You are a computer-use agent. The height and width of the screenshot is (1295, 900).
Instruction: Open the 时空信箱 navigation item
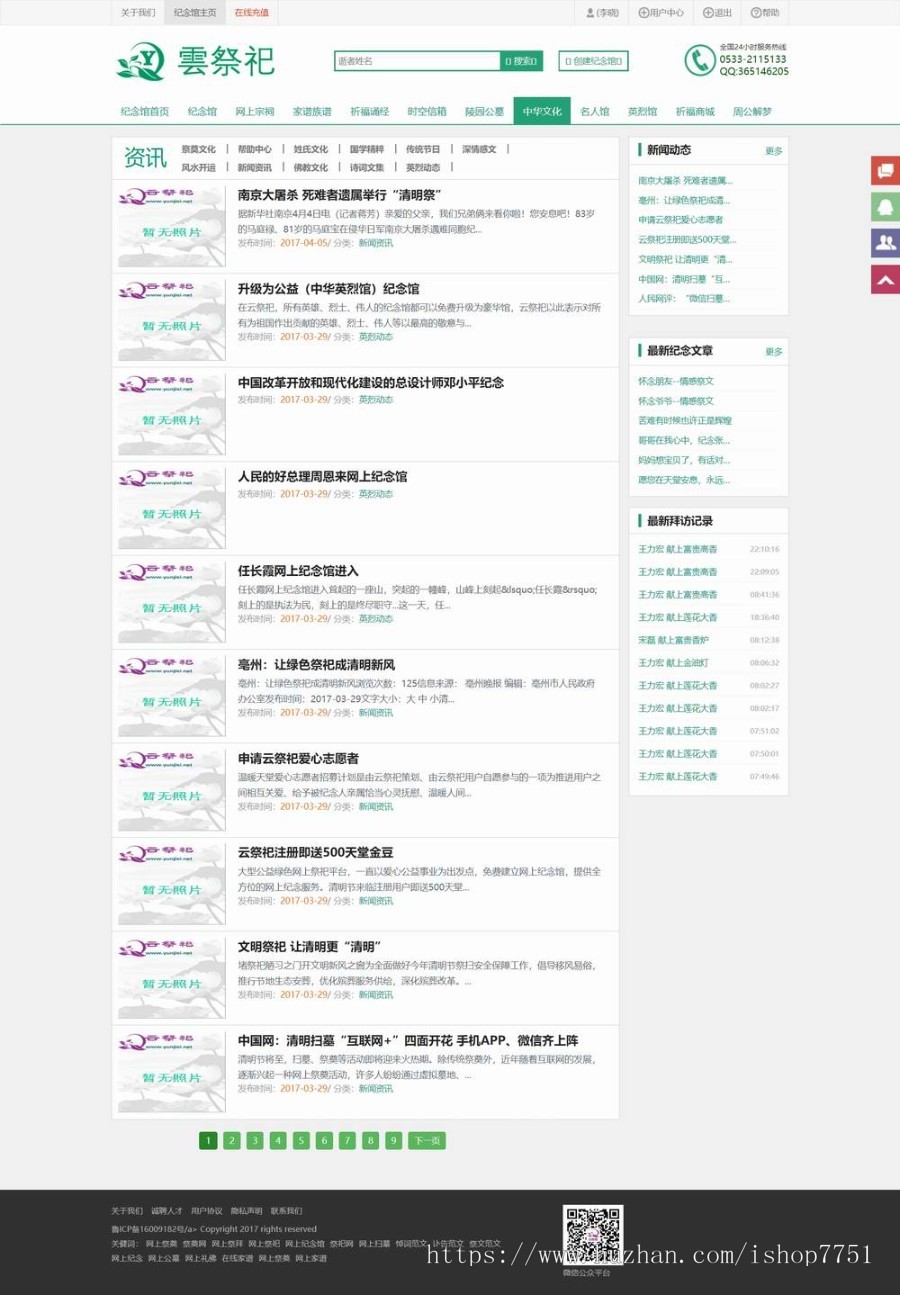pyautogui.click(x=427, y=112)
